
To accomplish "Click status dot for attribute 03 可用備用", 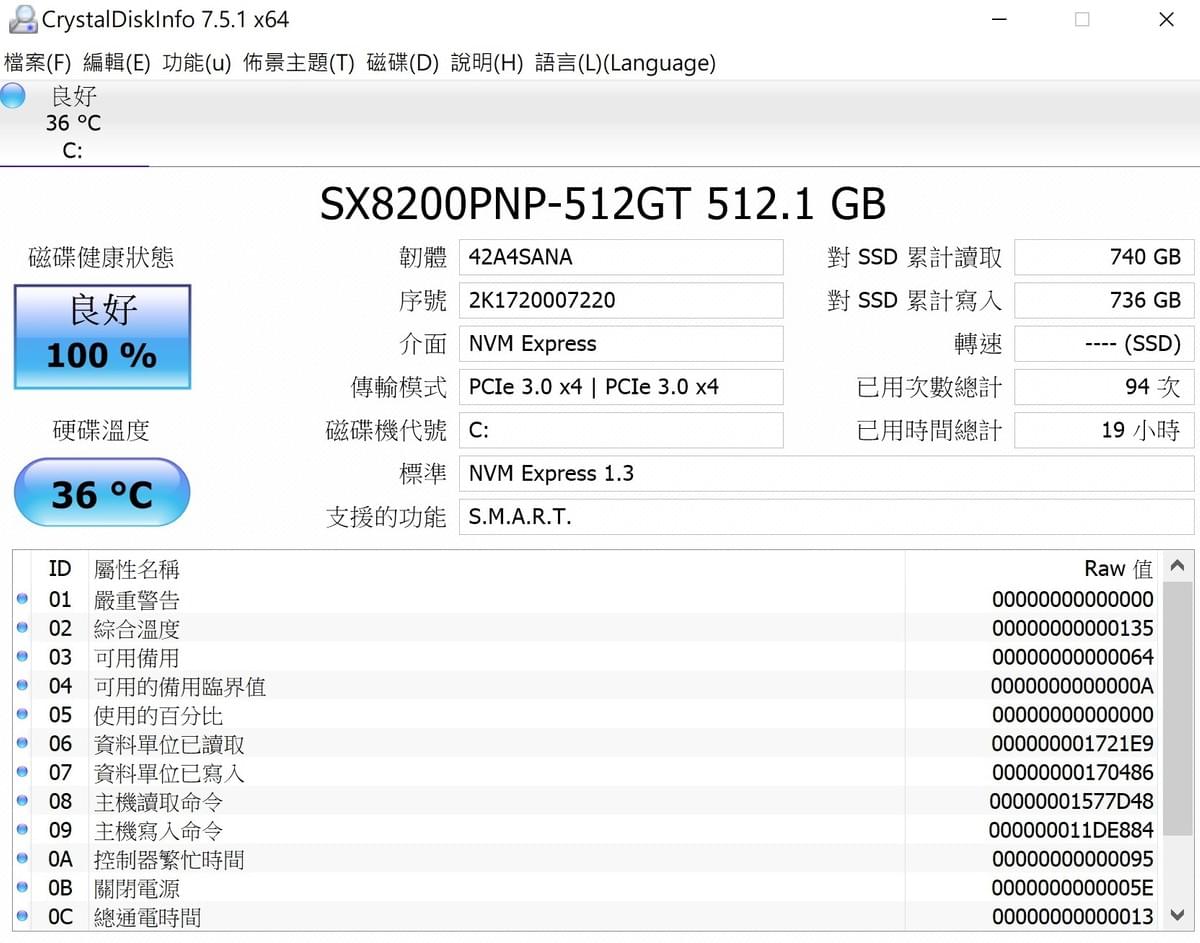I will (22, 658).
